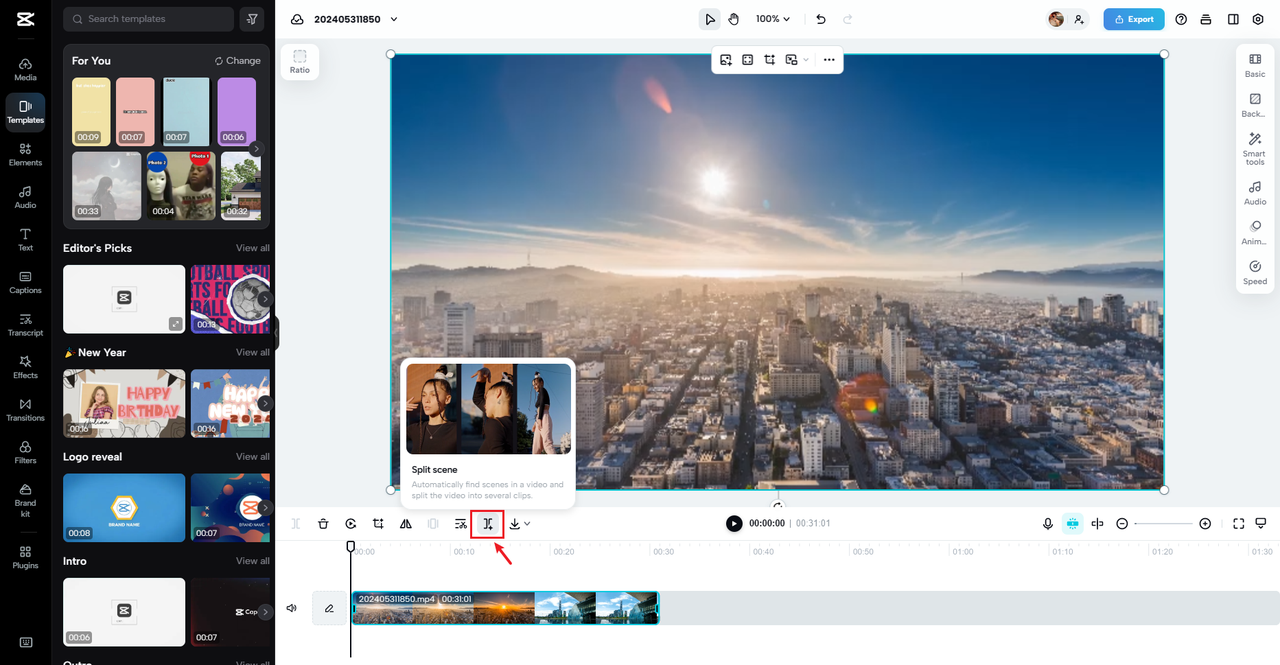Click the fit-to-frame icon in floating toolbar
1280x665 pixels.
[747, 60]
